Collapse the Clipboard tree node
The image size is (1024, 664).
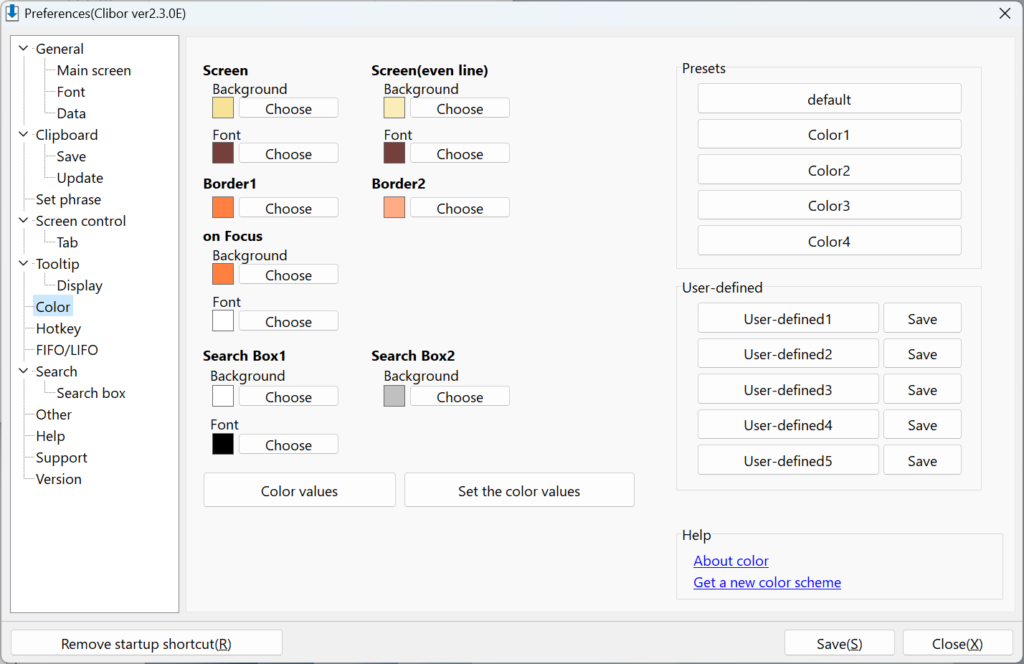point(24,134)
